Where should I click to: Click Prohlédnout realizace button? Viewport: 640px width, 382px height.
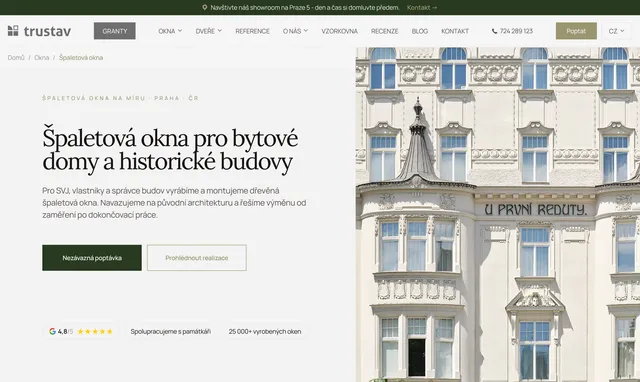point(197,258)
